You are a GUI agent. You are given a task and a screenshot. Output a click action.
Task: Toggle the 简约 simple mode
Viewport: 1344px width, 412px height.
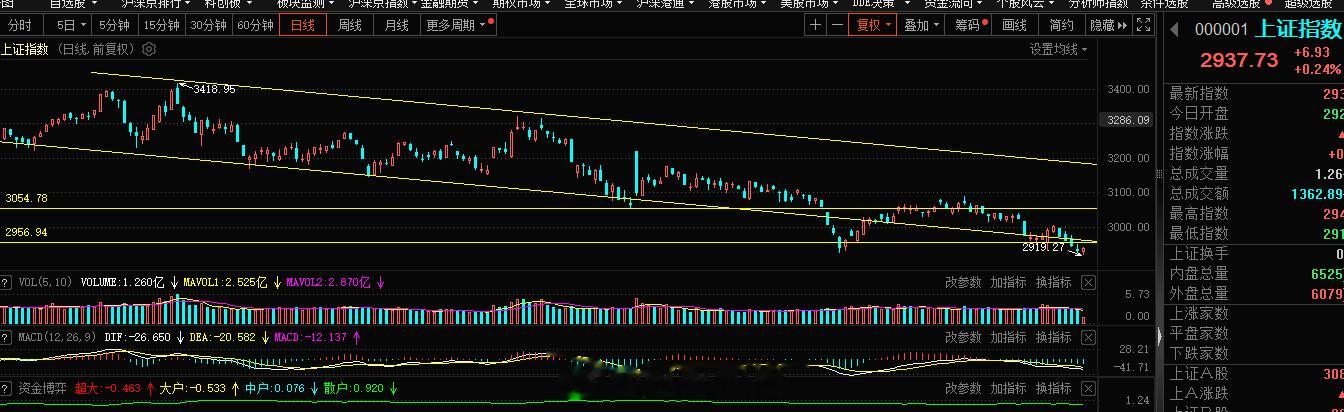point(1061,25)
